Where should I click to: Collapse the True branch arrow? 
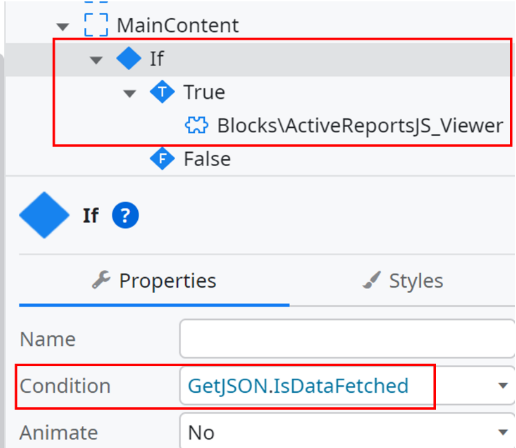pyautogui.click(x=130, y=94)
